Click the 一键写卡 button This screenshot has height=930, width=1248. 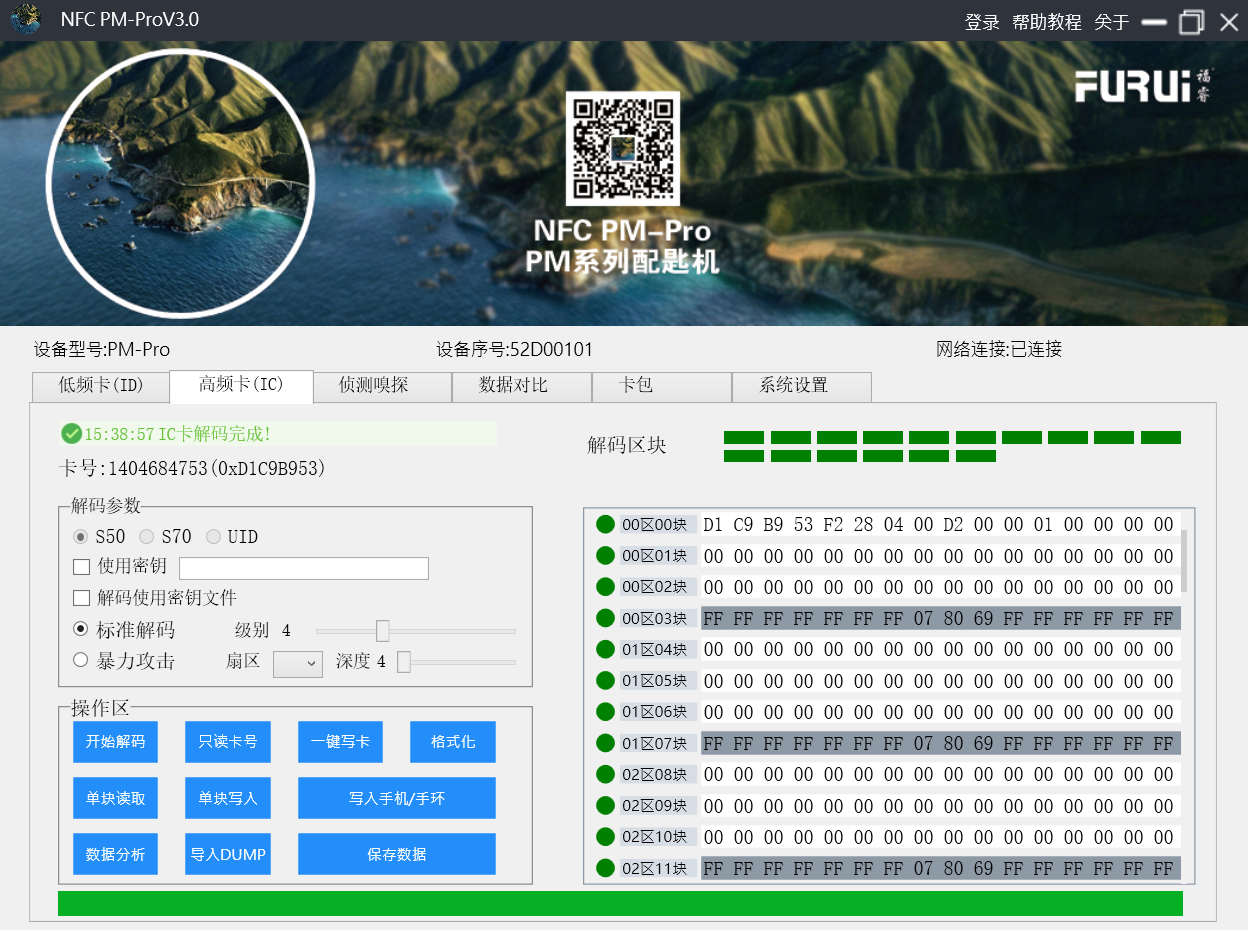[x=341, y=742]
